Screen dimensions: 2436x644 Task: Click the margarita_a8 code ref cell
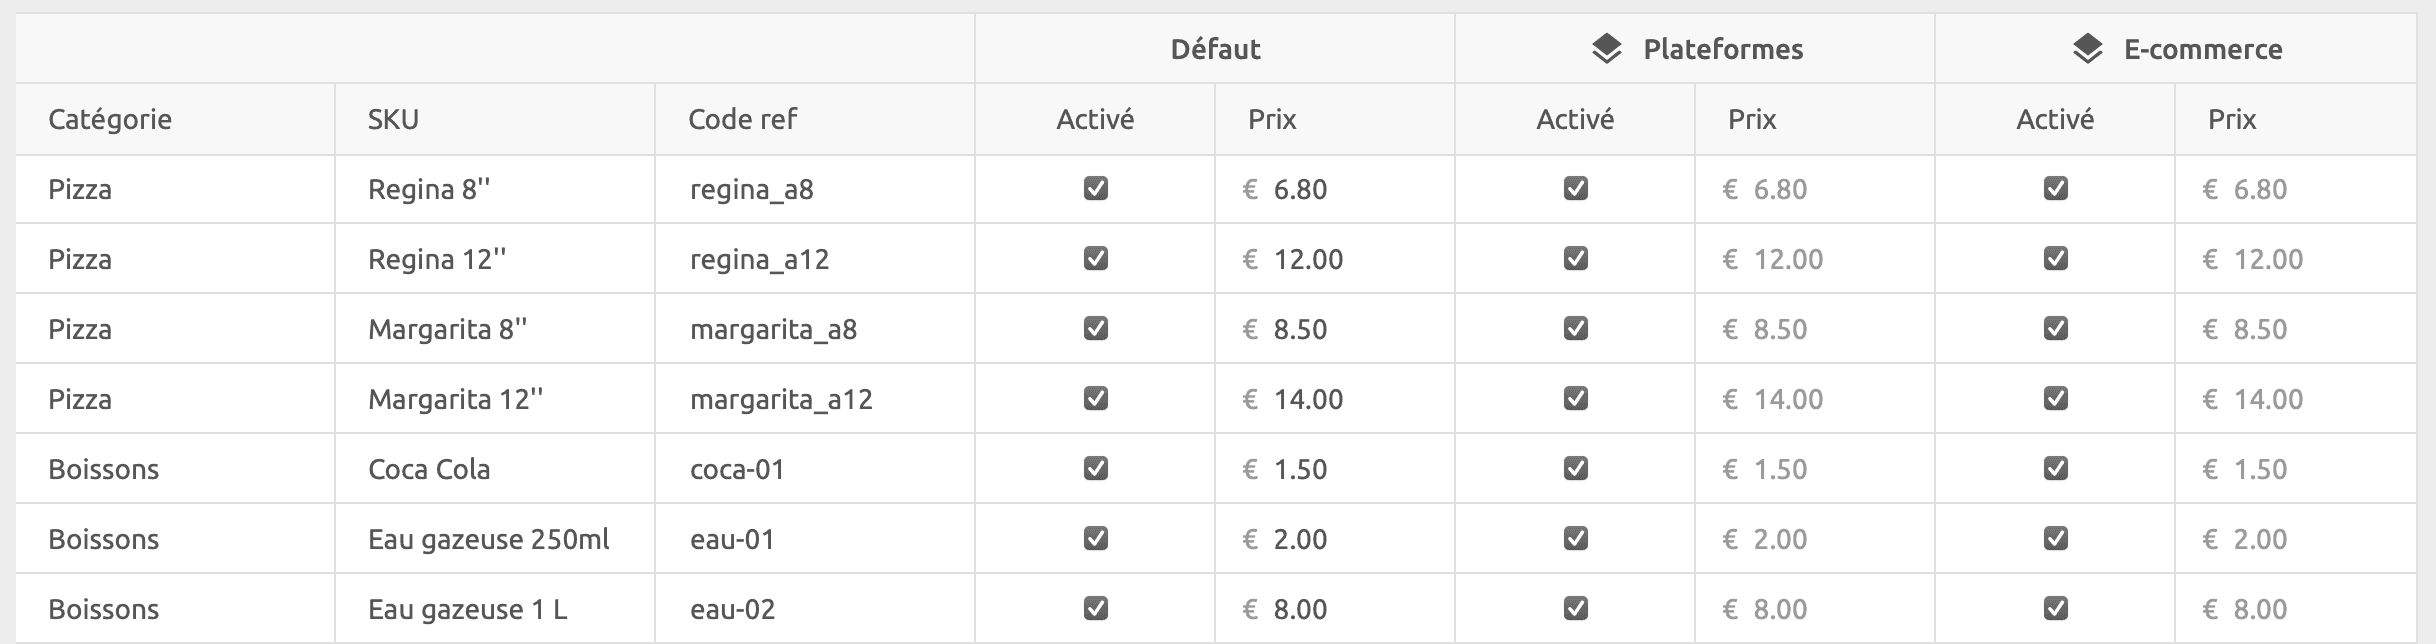[x=775, y=328]
